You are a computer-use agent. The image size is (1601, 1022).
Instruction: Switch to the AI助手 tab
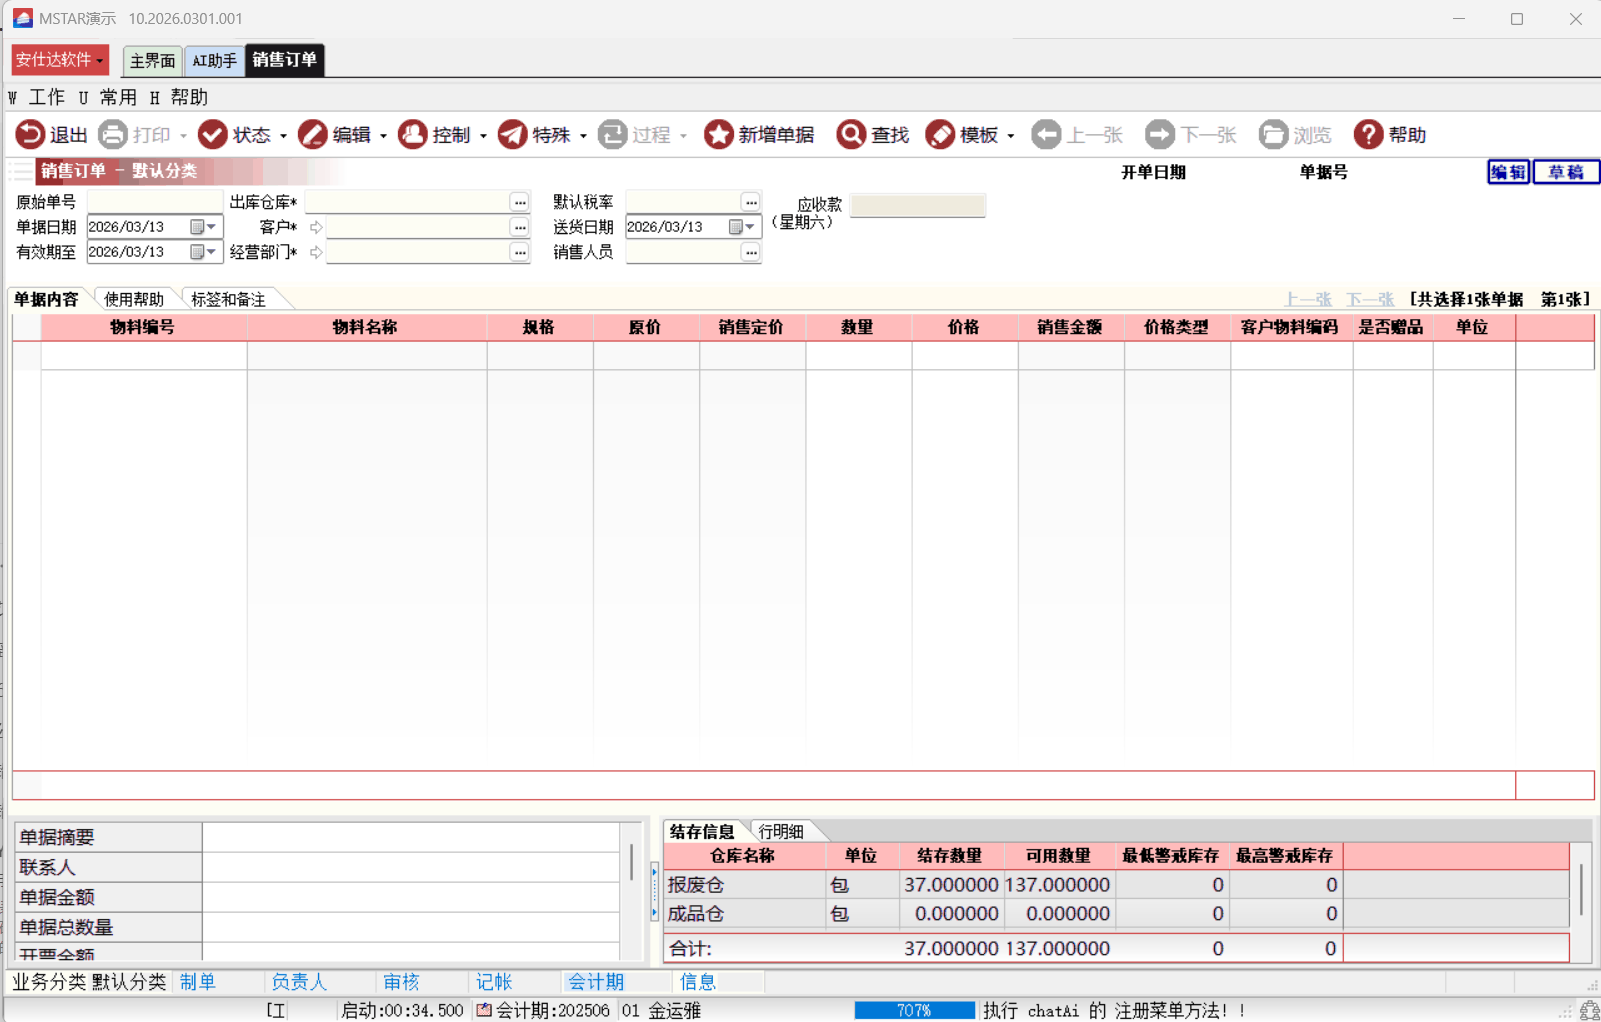(214, 61)
